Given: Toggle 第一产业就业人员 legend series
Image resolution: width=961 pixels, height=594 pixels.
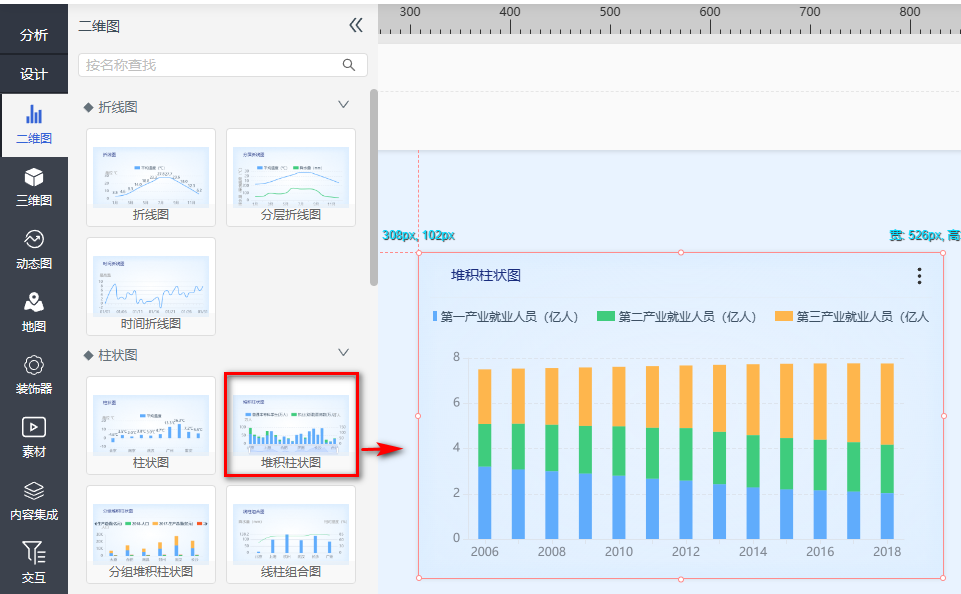Looking at the screenshot, I should 506,317.
